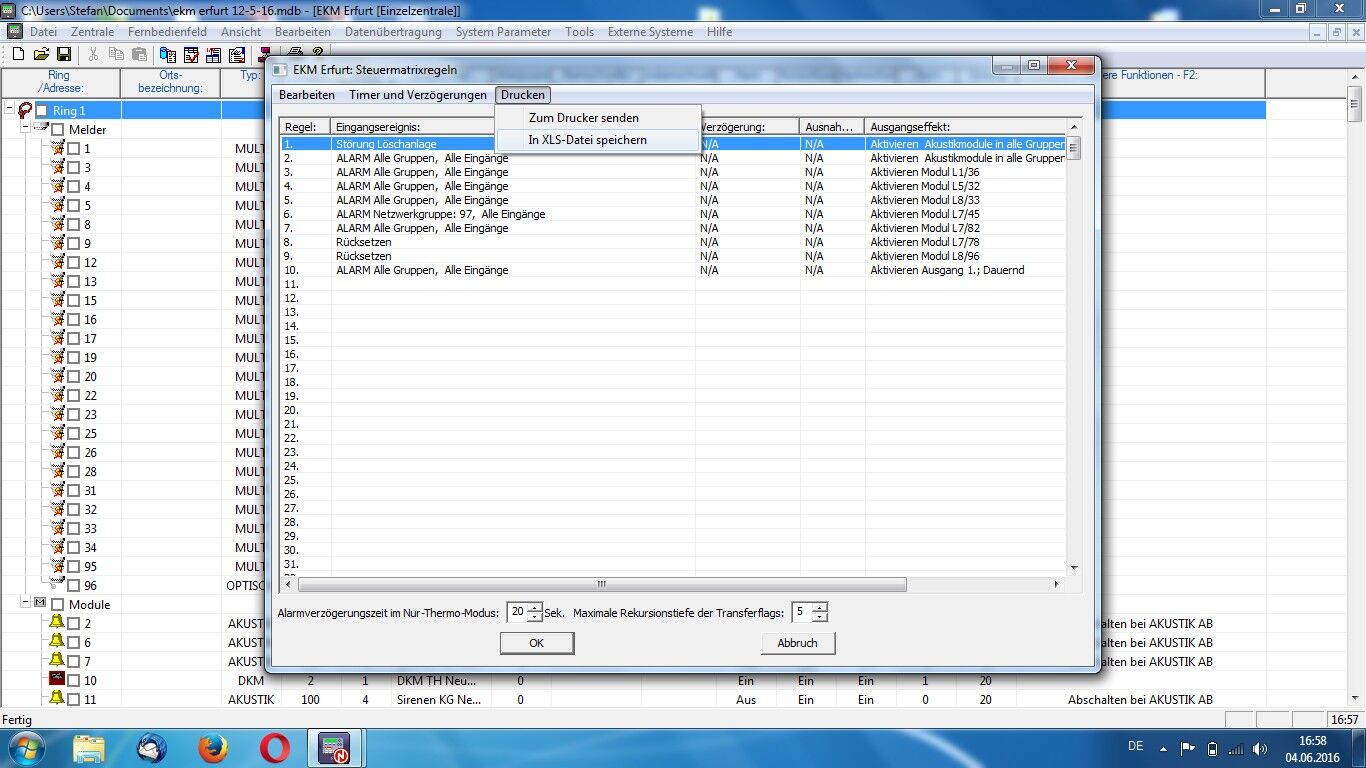Toggle the checkbox for detector address 96
1366x768 pixels.
[x=74, y=586]
